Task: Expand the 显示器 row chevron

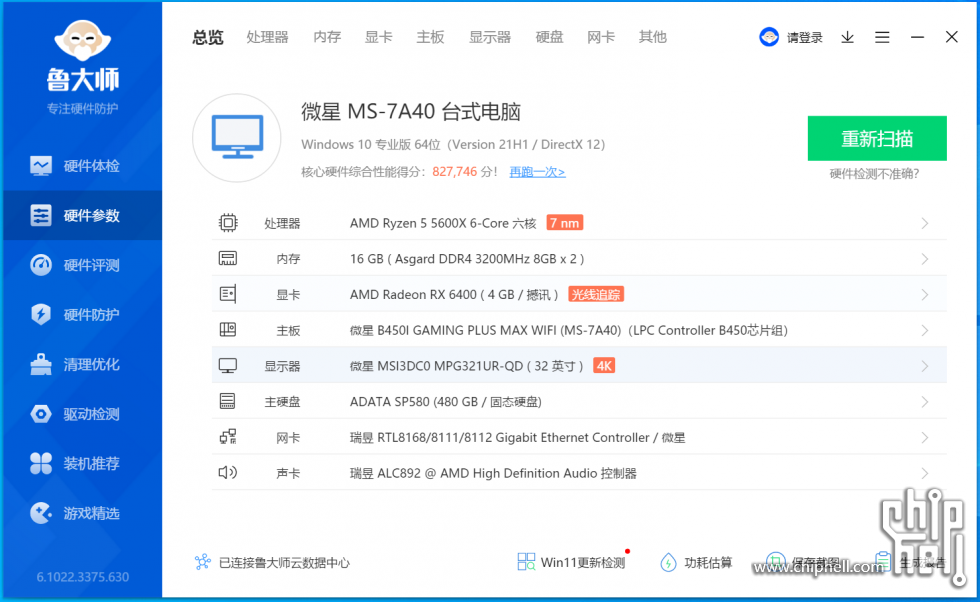Action: pos(924,366)
